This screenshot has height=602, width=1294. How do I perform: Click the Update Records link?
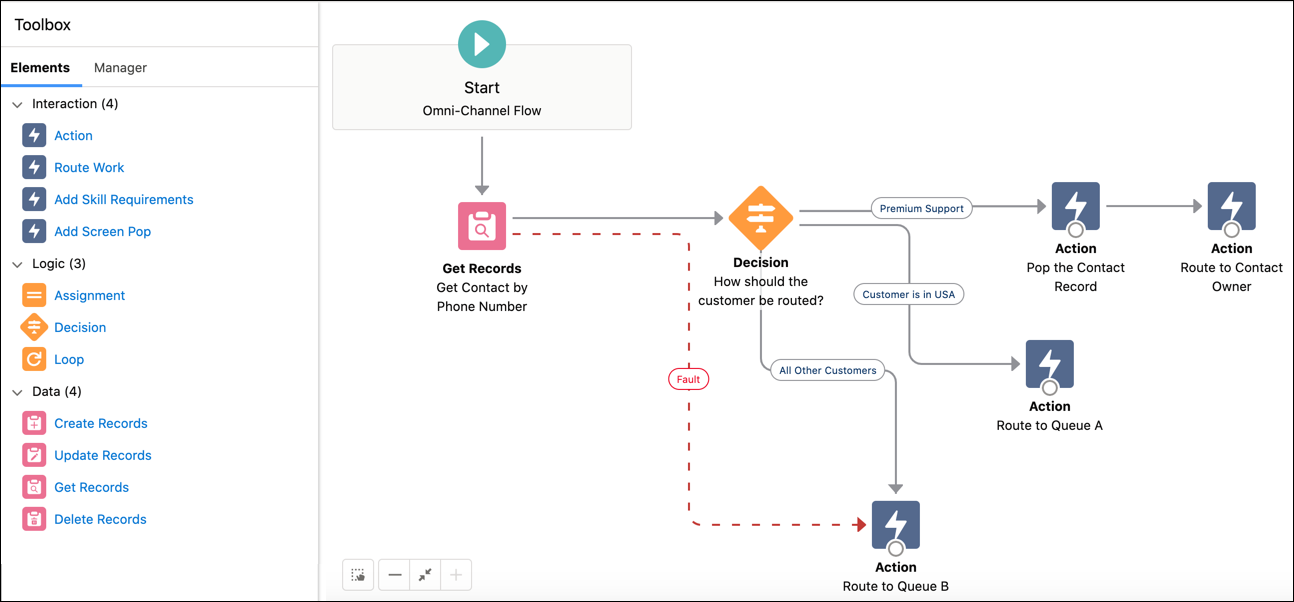pos(102,455)
